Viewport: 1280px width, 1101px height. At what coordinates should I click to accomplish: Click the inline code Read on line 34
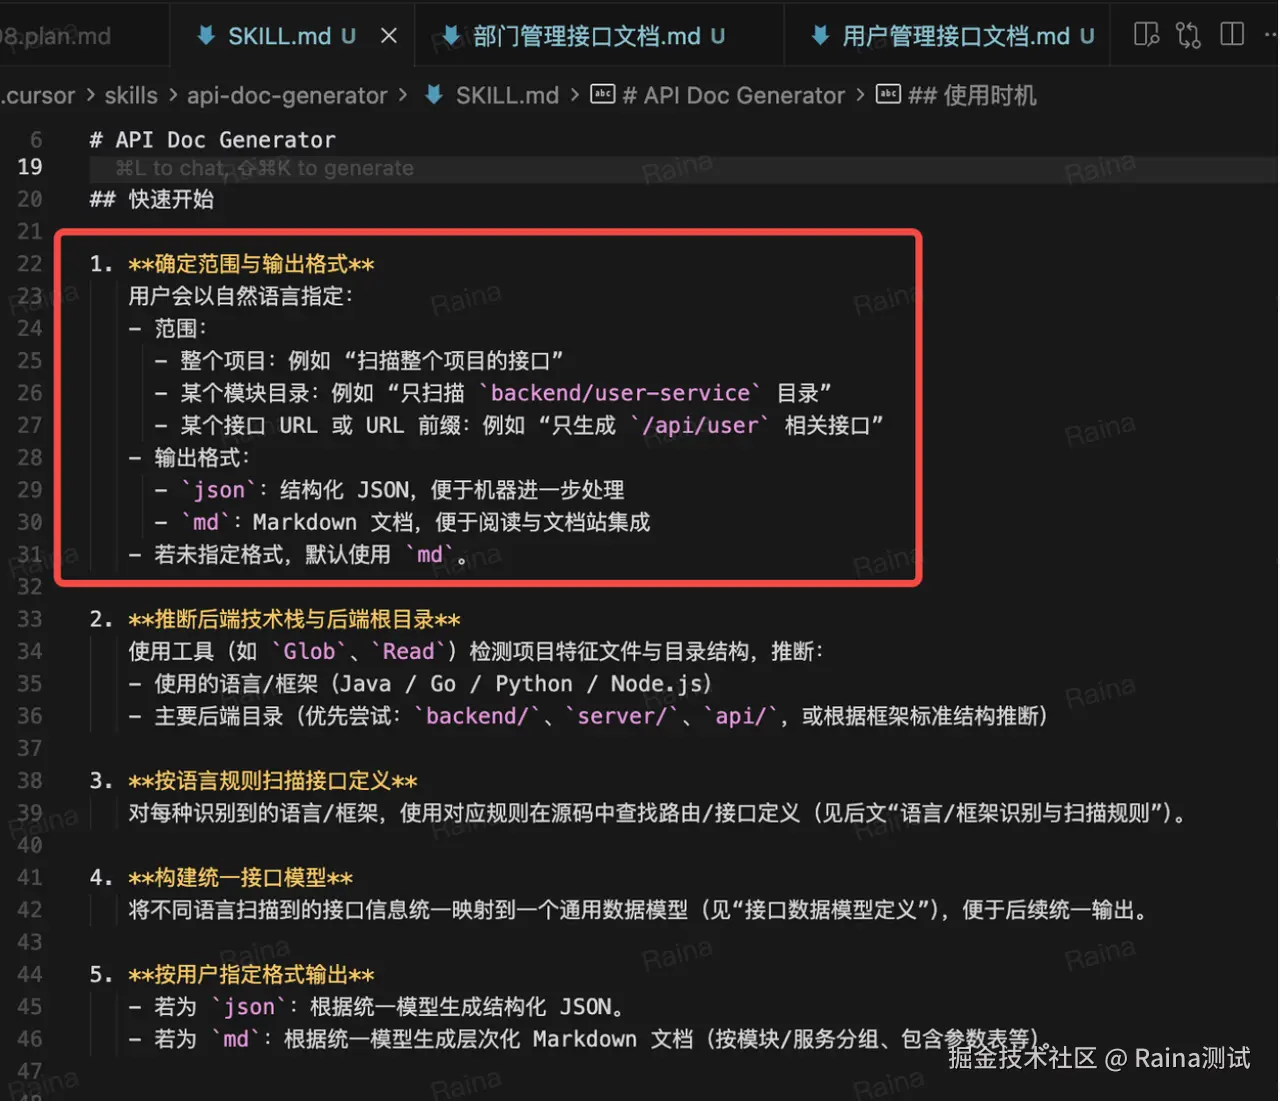coord(408,651)
